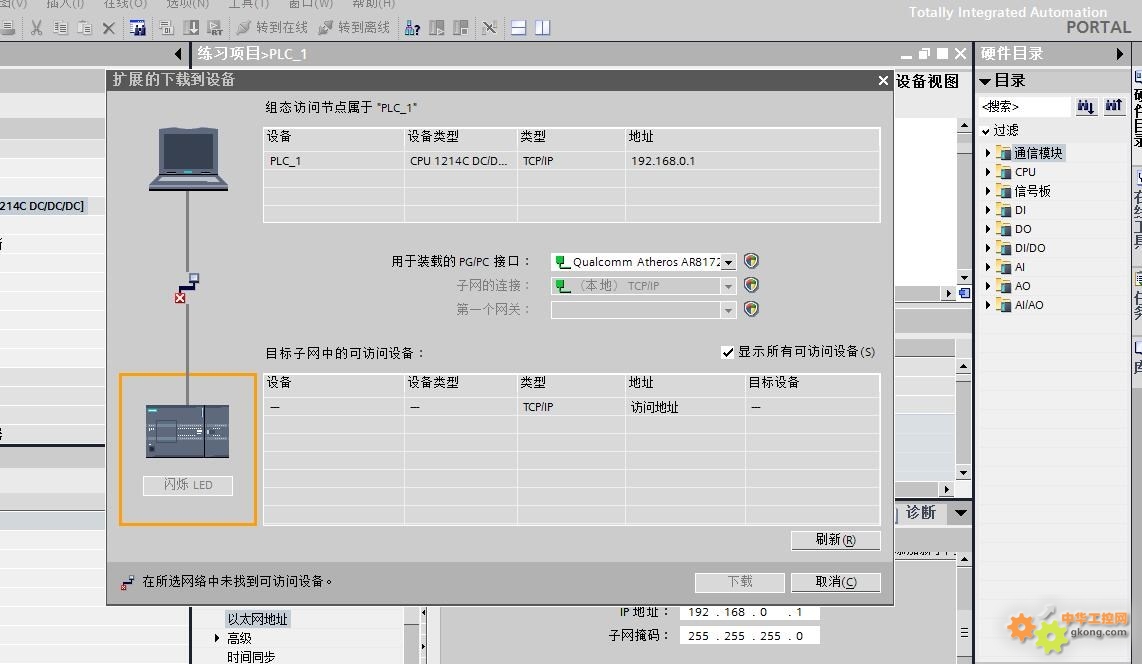Open dropdown arrow next to 诊断 tab
This screenshot has width=1142, height=664.
point(961,513)
